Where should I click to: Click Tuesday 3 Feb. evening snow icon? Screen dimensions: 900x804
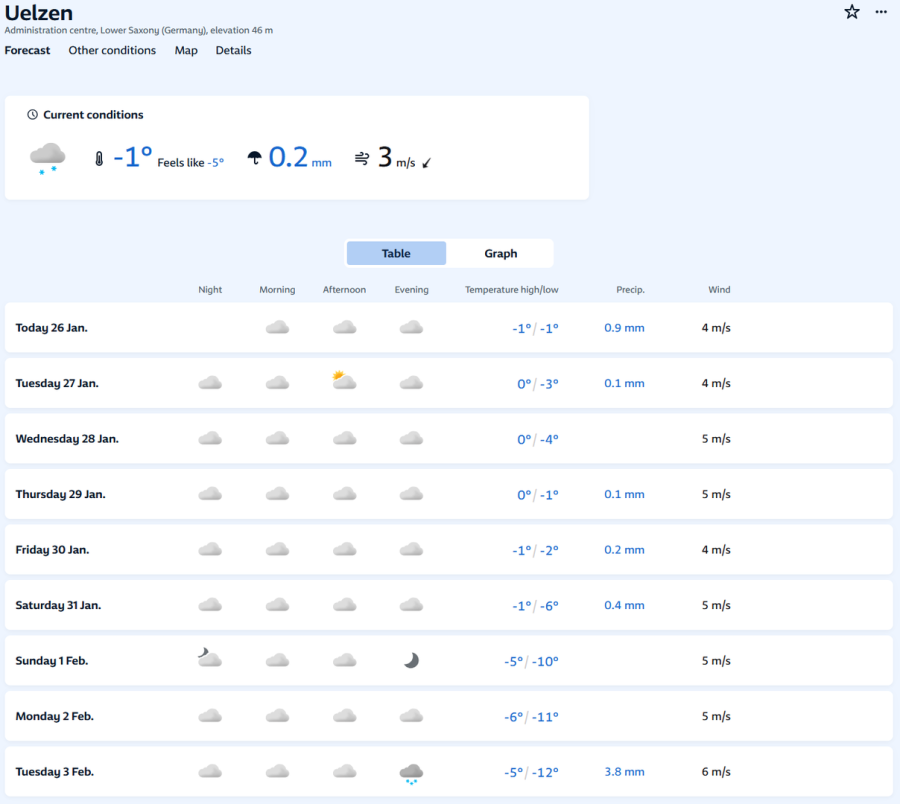tap(411, 773)
